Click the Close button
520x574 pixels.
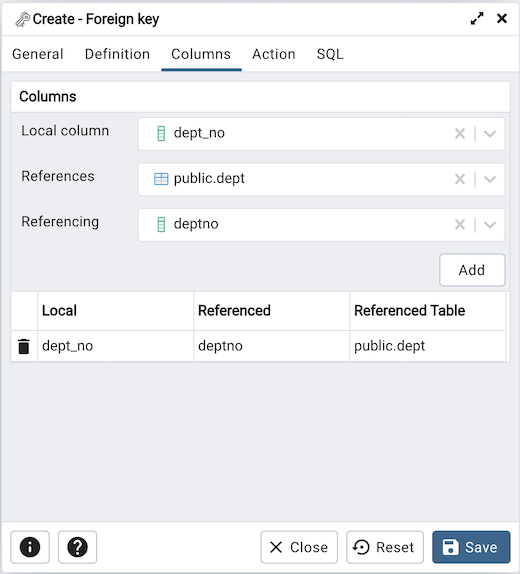click(x=299, y=547)
